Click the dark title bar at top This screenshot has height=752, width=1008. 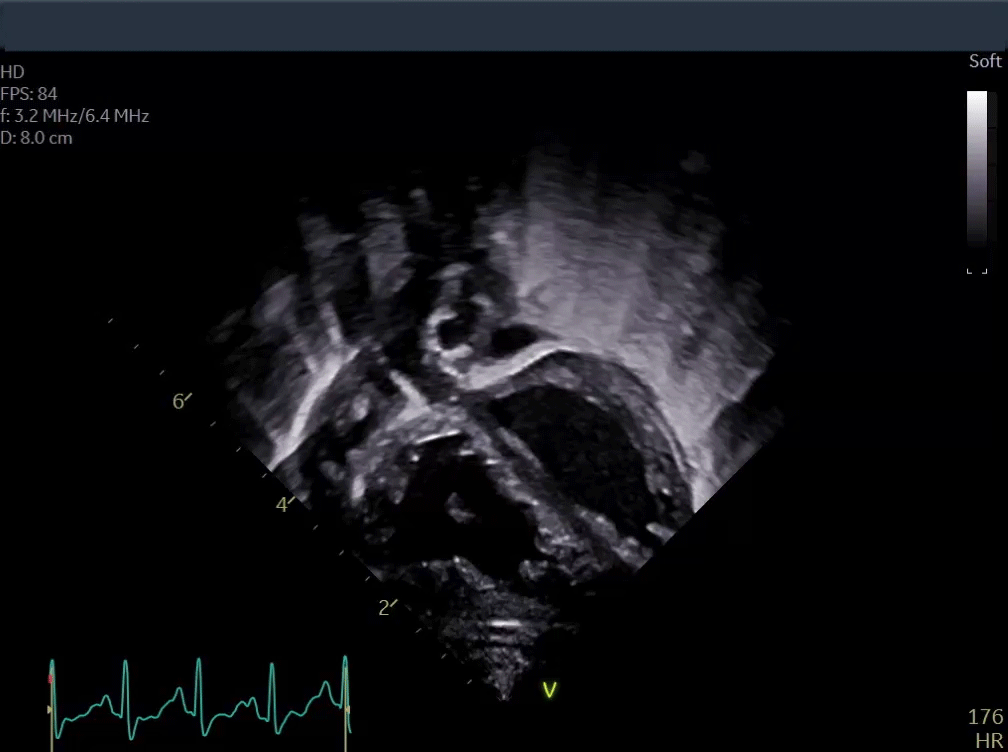coord(504,25)
